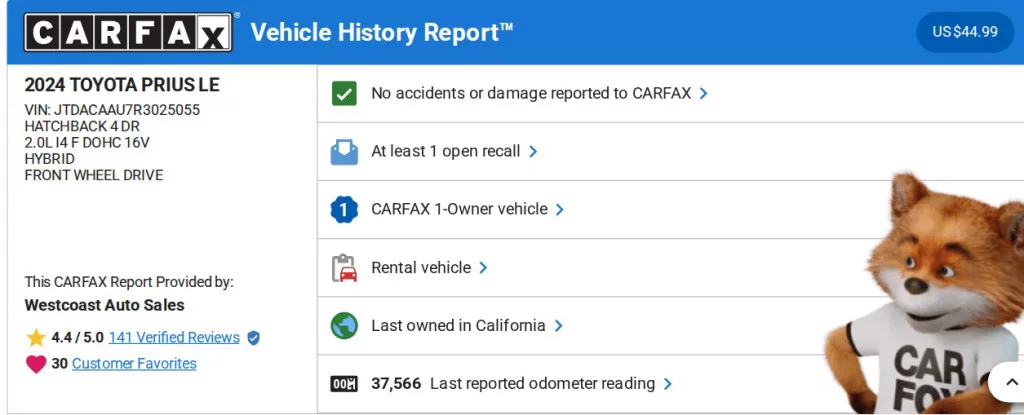This screenshot has height=415, width=1024.
Task: Click the rental vehicle clipboard icon
Action: (344, 268)
